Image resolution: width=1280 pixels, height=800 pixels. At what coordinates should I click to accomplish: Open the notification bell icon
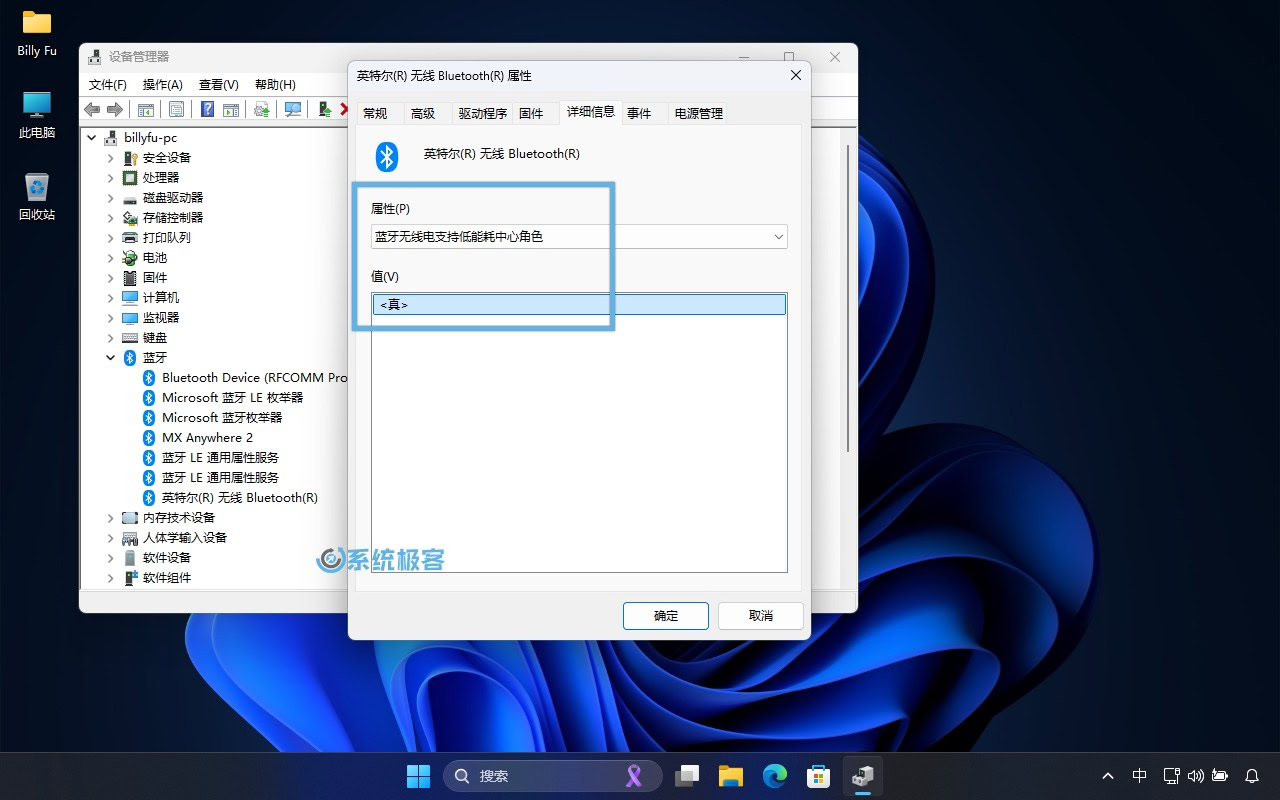1252,776
